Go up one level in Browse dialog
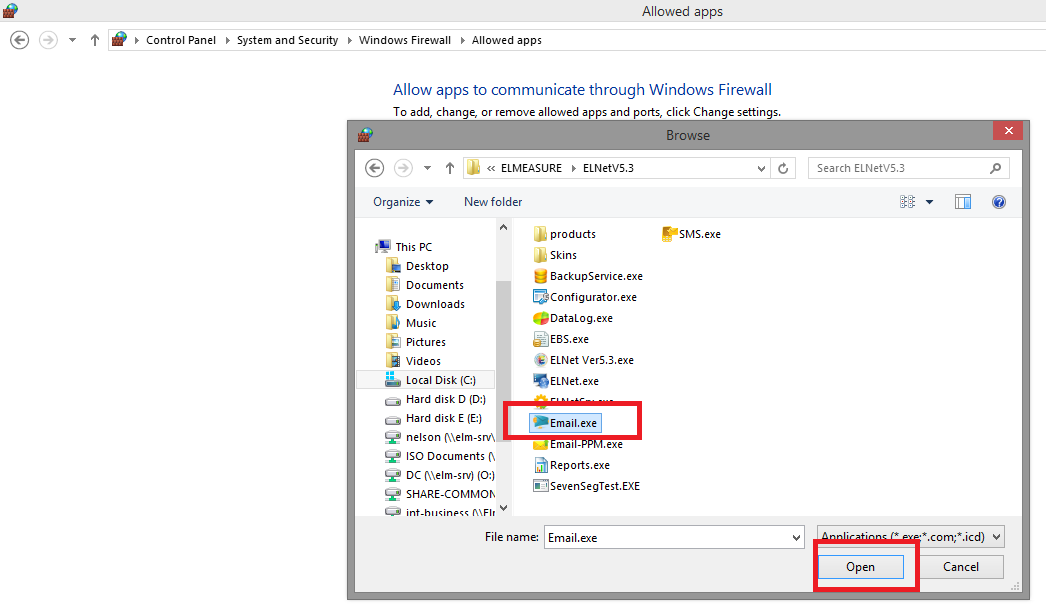The image size is (1046, 616). [x=450, y=168]
